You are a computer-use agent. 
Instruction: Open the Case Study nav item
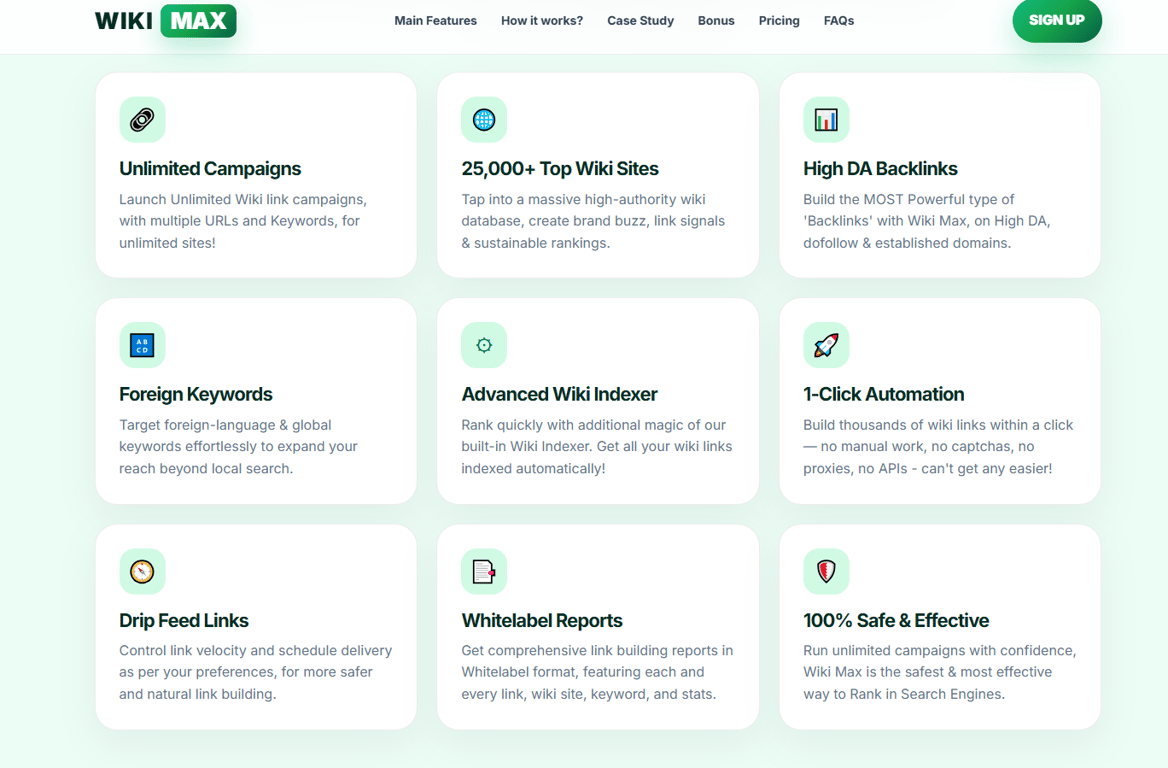click(x=641, y=21)
